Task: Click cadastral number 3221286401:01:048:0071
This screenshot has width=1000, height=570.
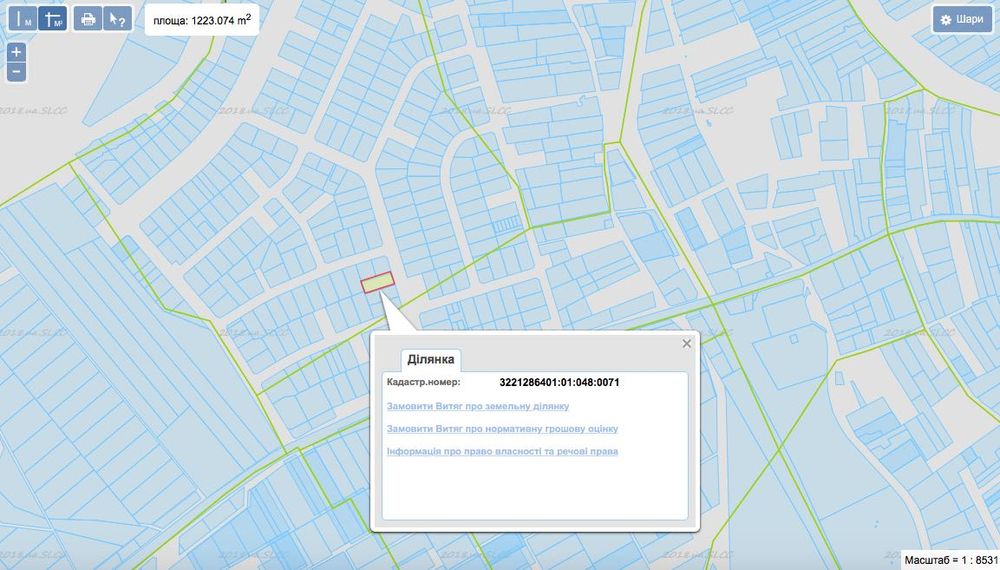Action: pos(559,382)
